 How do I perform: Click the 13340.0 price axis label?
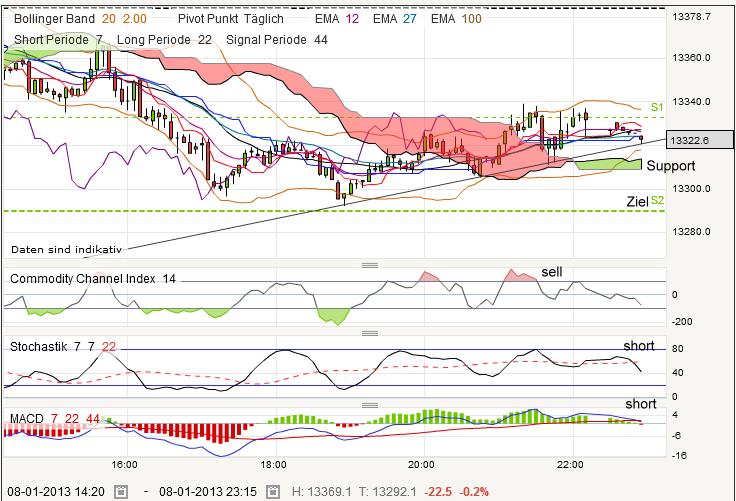691,101
